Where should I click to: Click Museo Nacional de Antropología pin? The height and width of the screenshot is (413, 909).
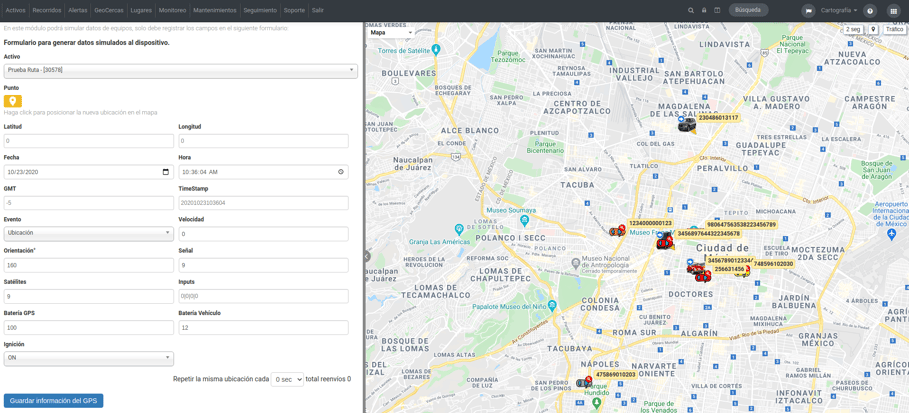[x=575, y=263]
